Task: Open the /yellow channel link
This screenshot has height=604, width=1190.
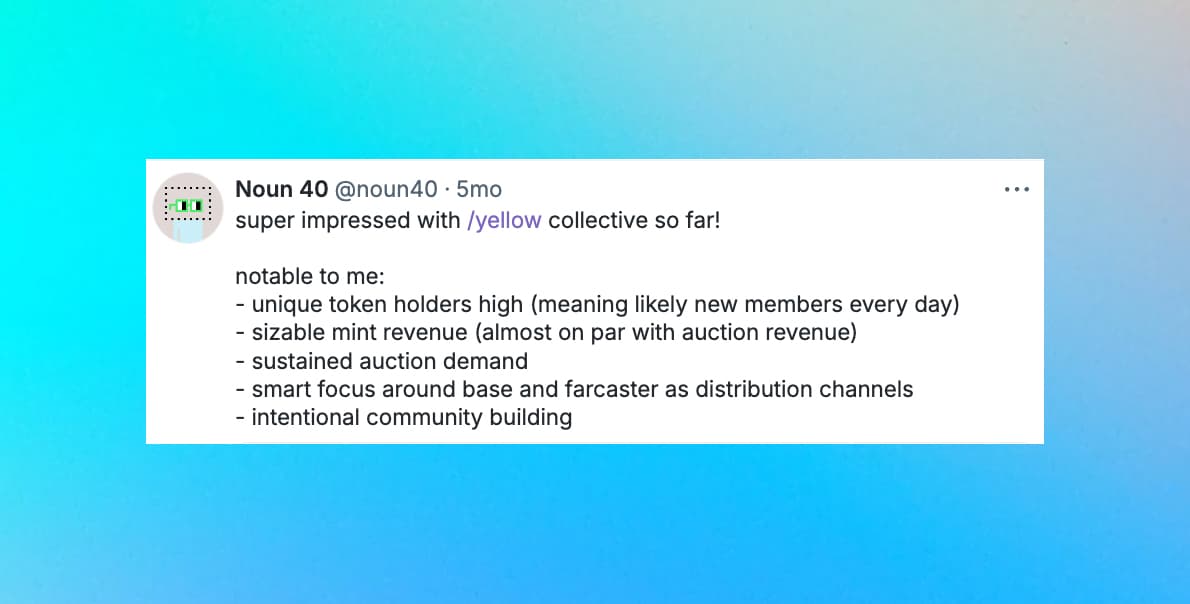Action: [x=504, y=220]
